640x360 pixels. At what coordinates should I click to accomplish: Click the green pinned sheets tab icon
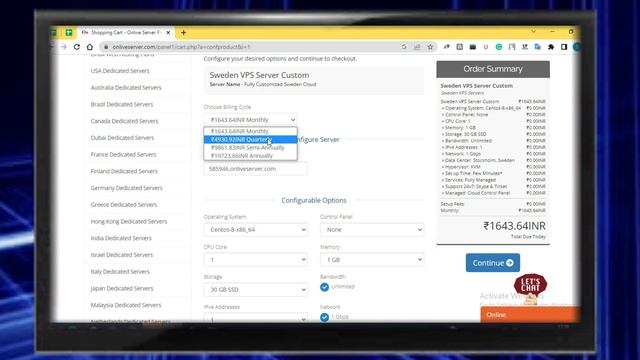(69, 32)
